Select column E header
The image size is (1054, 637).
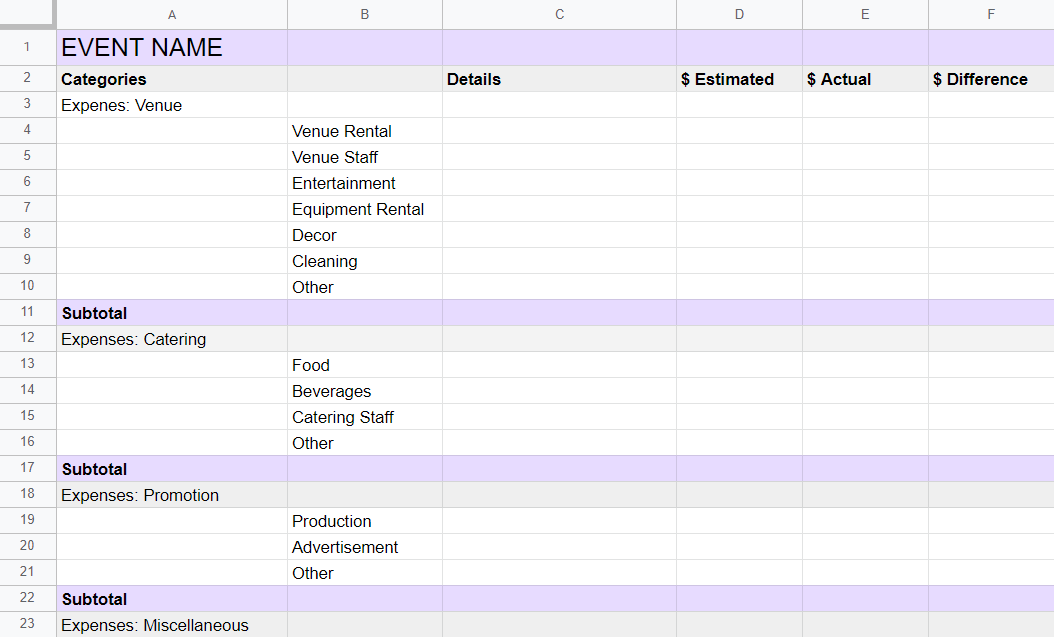(x=865, y=14)
